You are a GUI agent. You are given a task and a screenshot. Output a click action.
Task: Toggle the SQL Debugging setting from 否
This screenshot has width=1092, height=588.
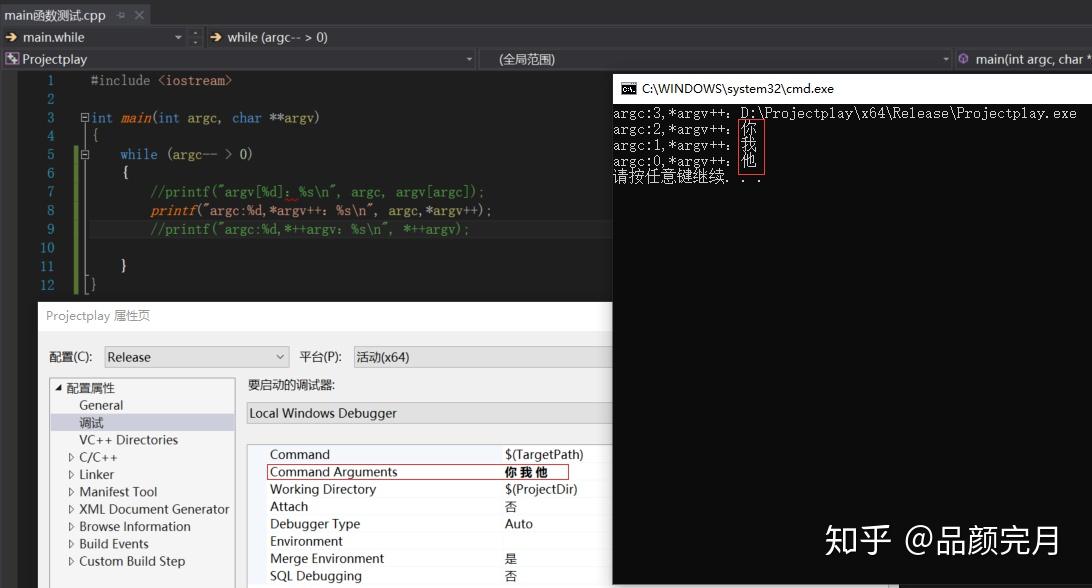pos(511,576)
